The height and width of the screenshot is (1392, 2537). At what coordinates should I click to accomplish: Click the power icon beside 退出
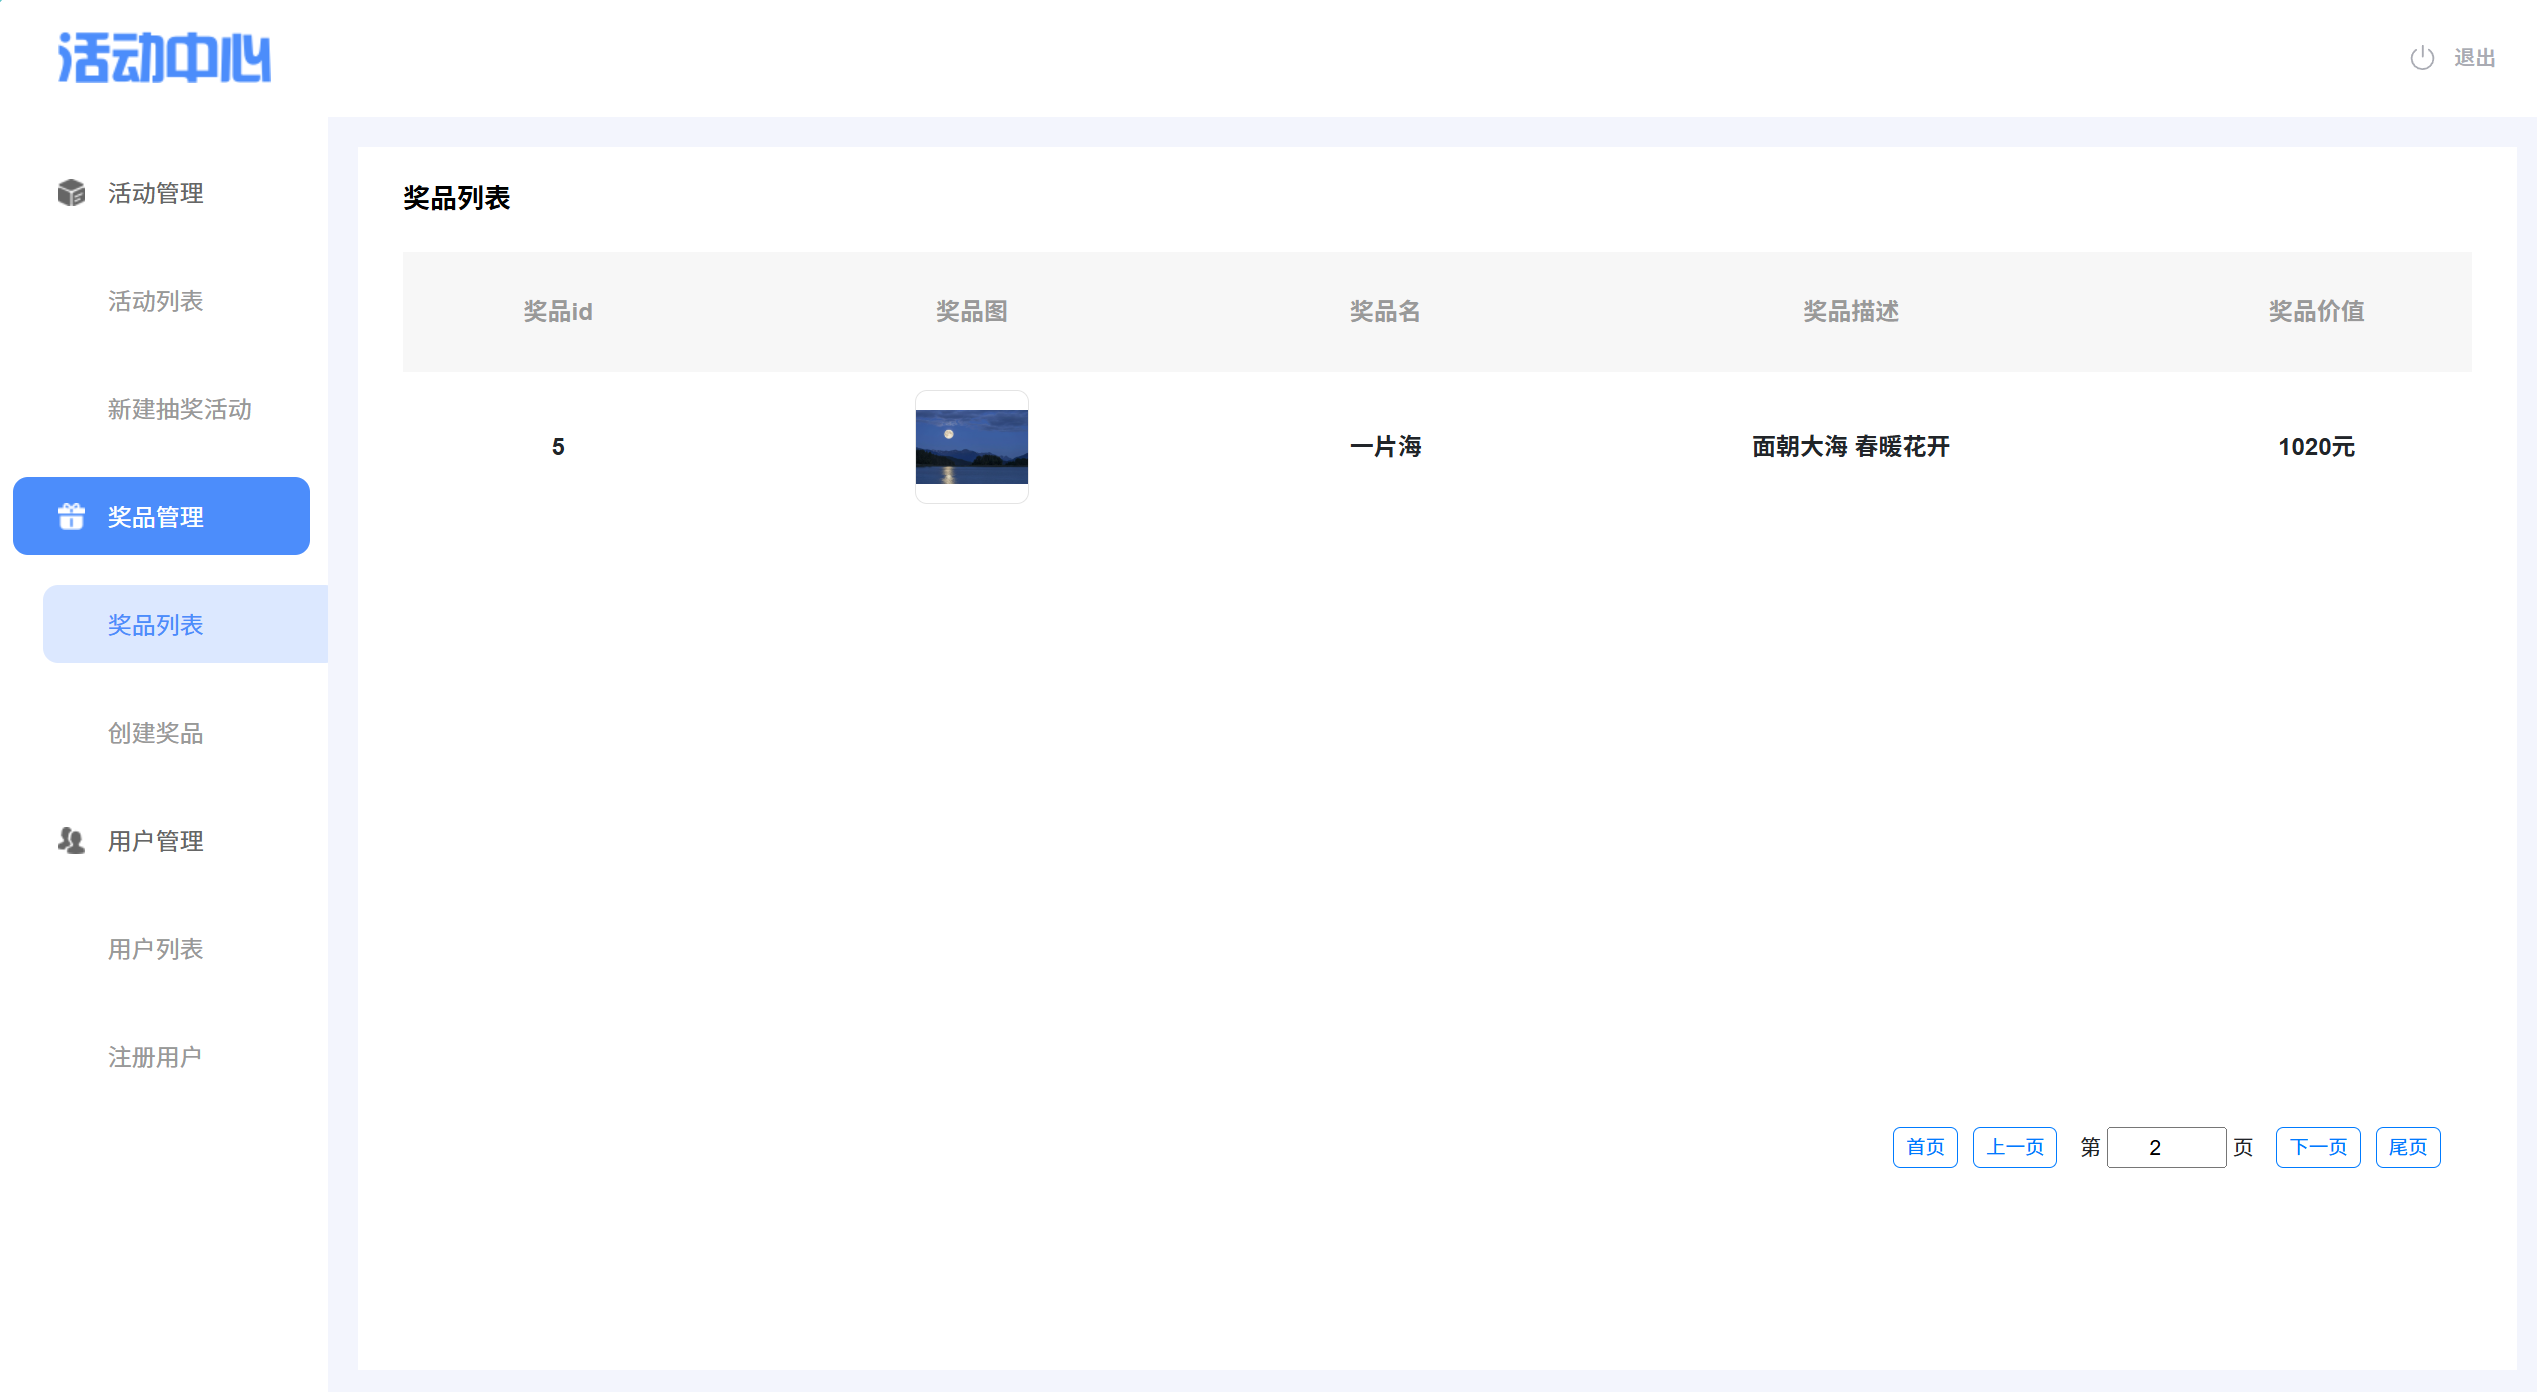[2421, 58]
